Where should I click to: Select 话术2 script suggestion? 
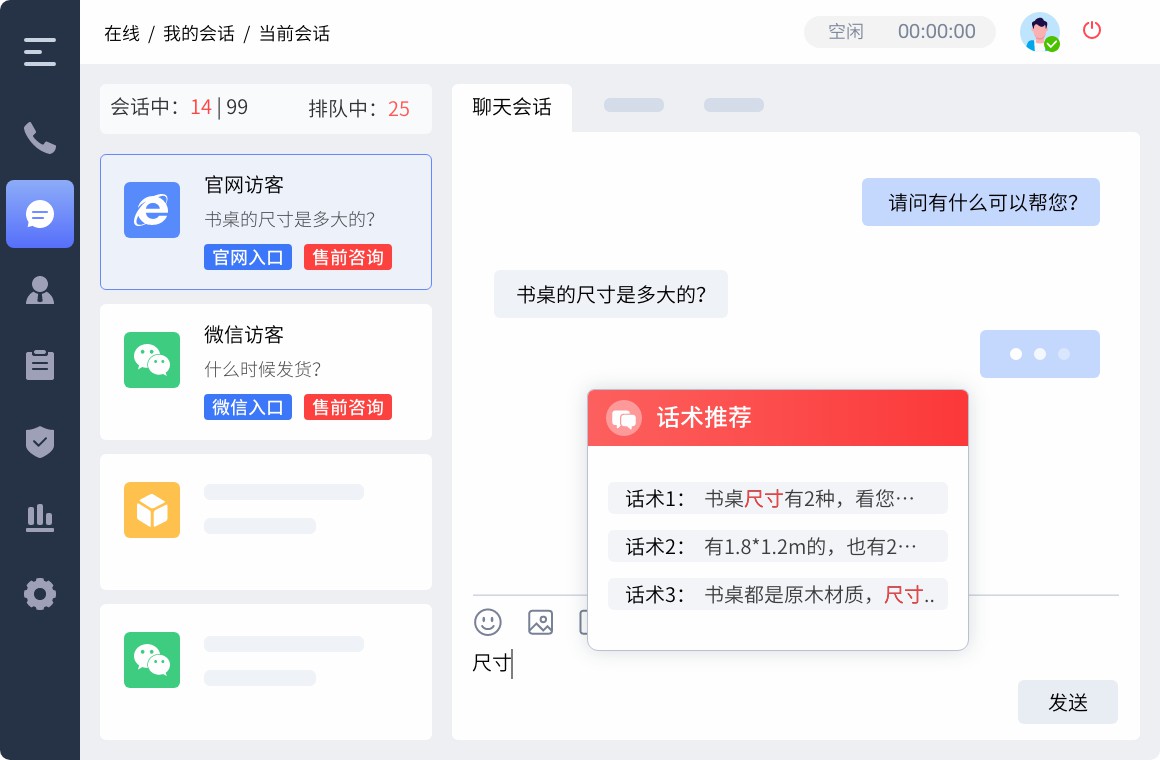pyautogui.click(x=778, y=546)
